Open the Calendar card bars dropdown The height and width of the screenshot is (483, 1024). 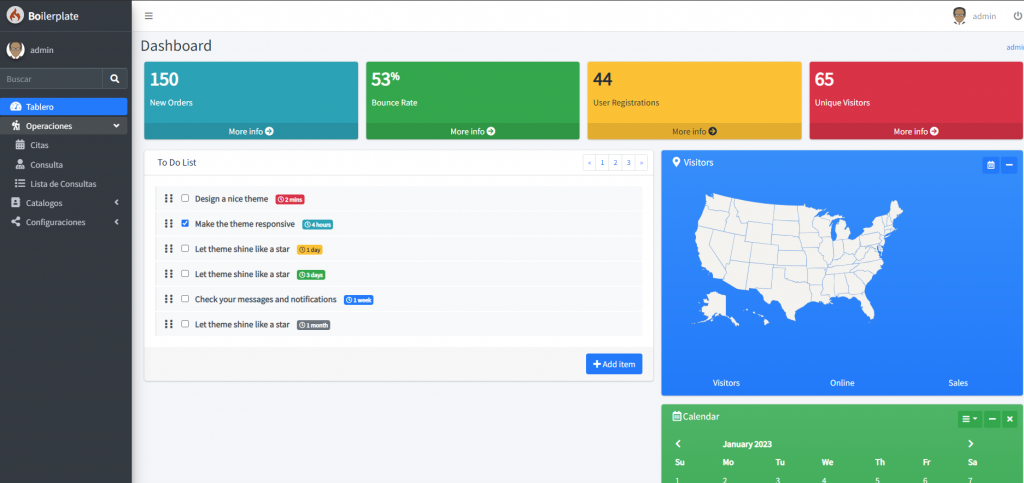click(x=969, y=419)
